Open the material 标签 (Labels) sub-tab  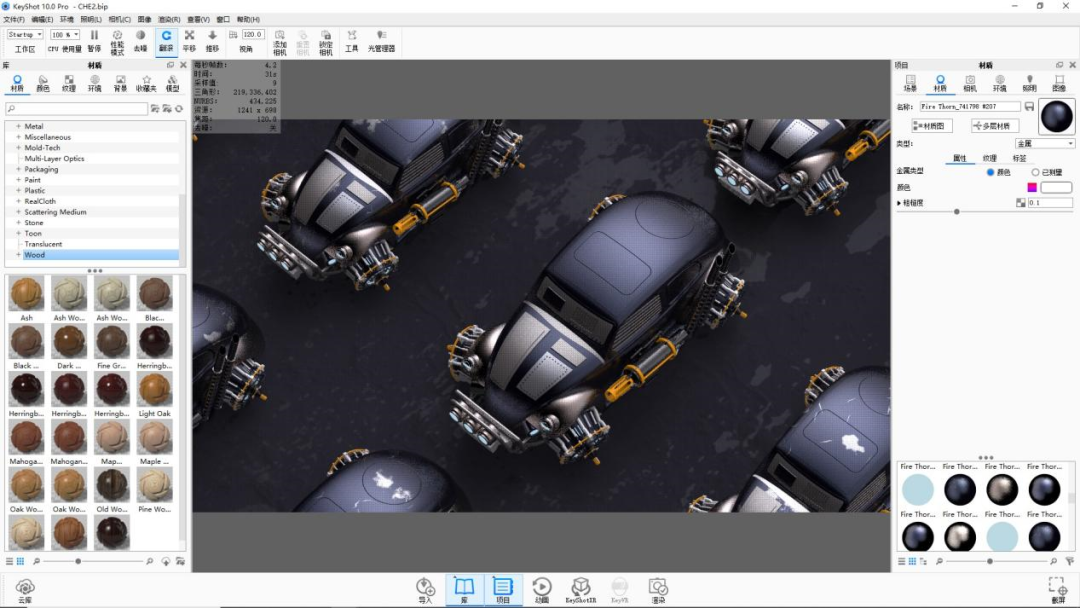tap(1019, 158)
